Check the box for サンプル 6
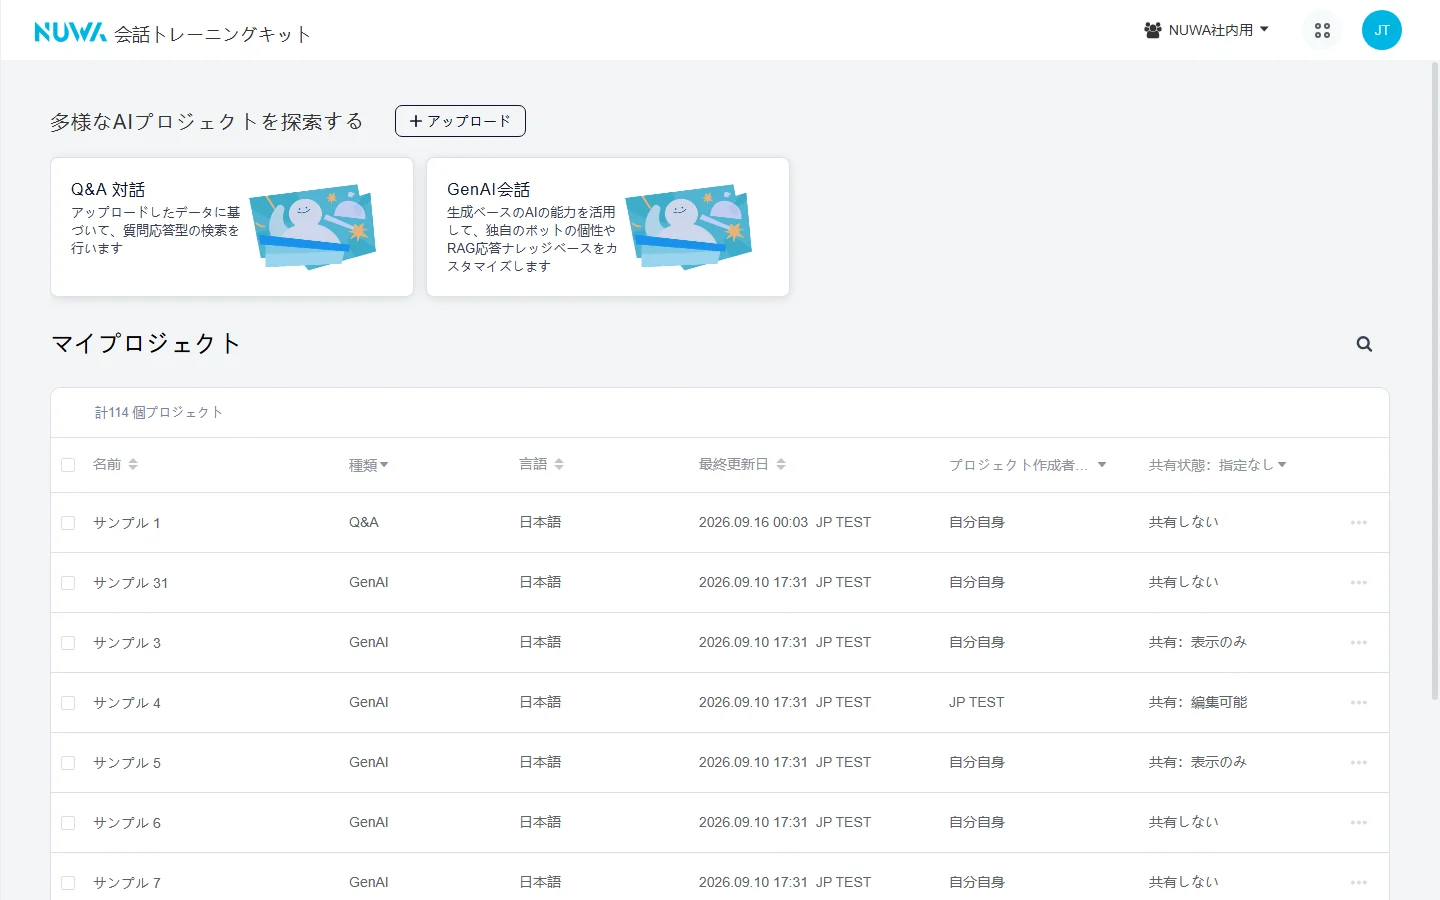 pos(68,823)
